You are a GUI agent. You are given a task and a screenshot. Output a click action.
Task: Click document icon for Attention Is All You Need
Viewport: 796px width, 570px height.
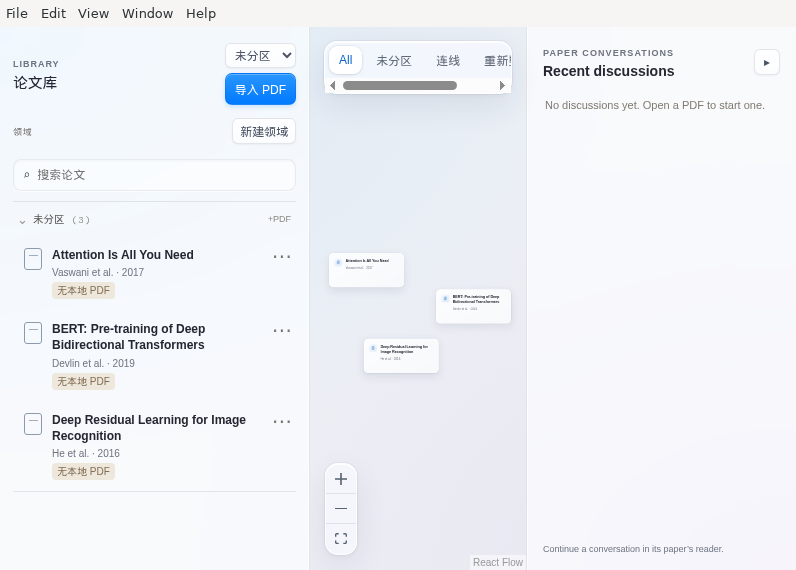33,259
